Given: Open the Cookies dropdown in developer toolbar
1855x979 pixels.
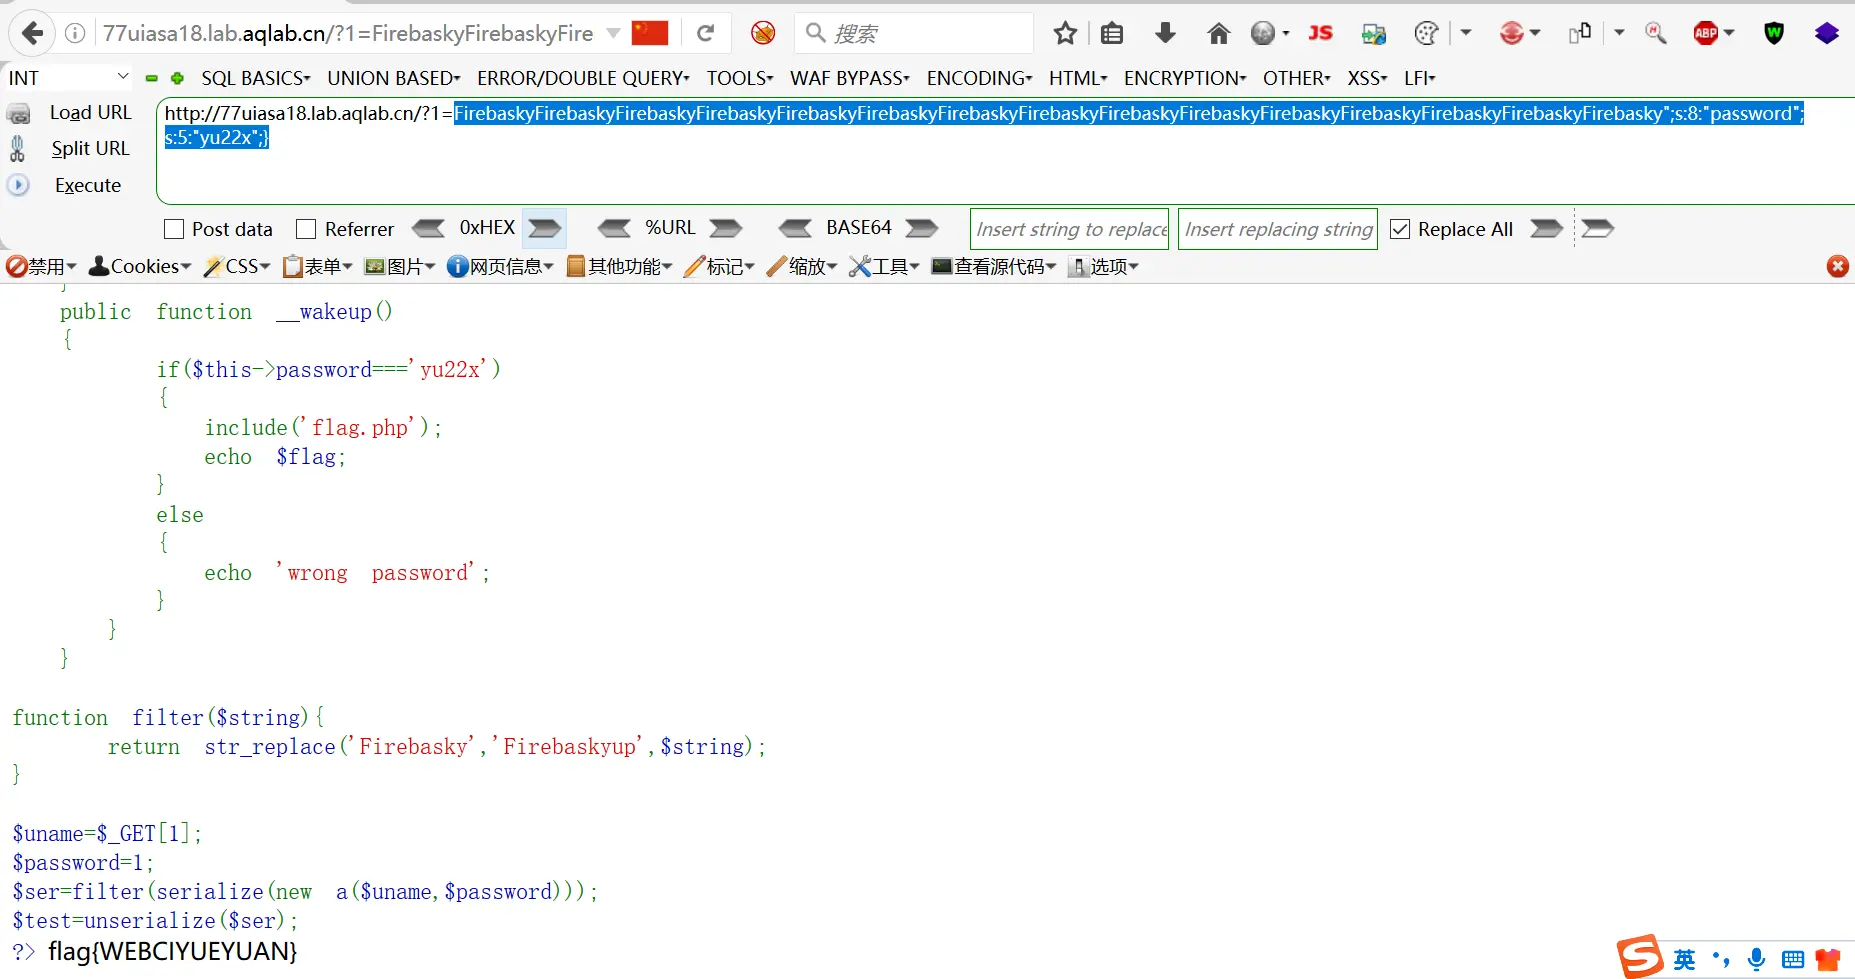Looking at the screenshot, I should (x=140, y=266).
